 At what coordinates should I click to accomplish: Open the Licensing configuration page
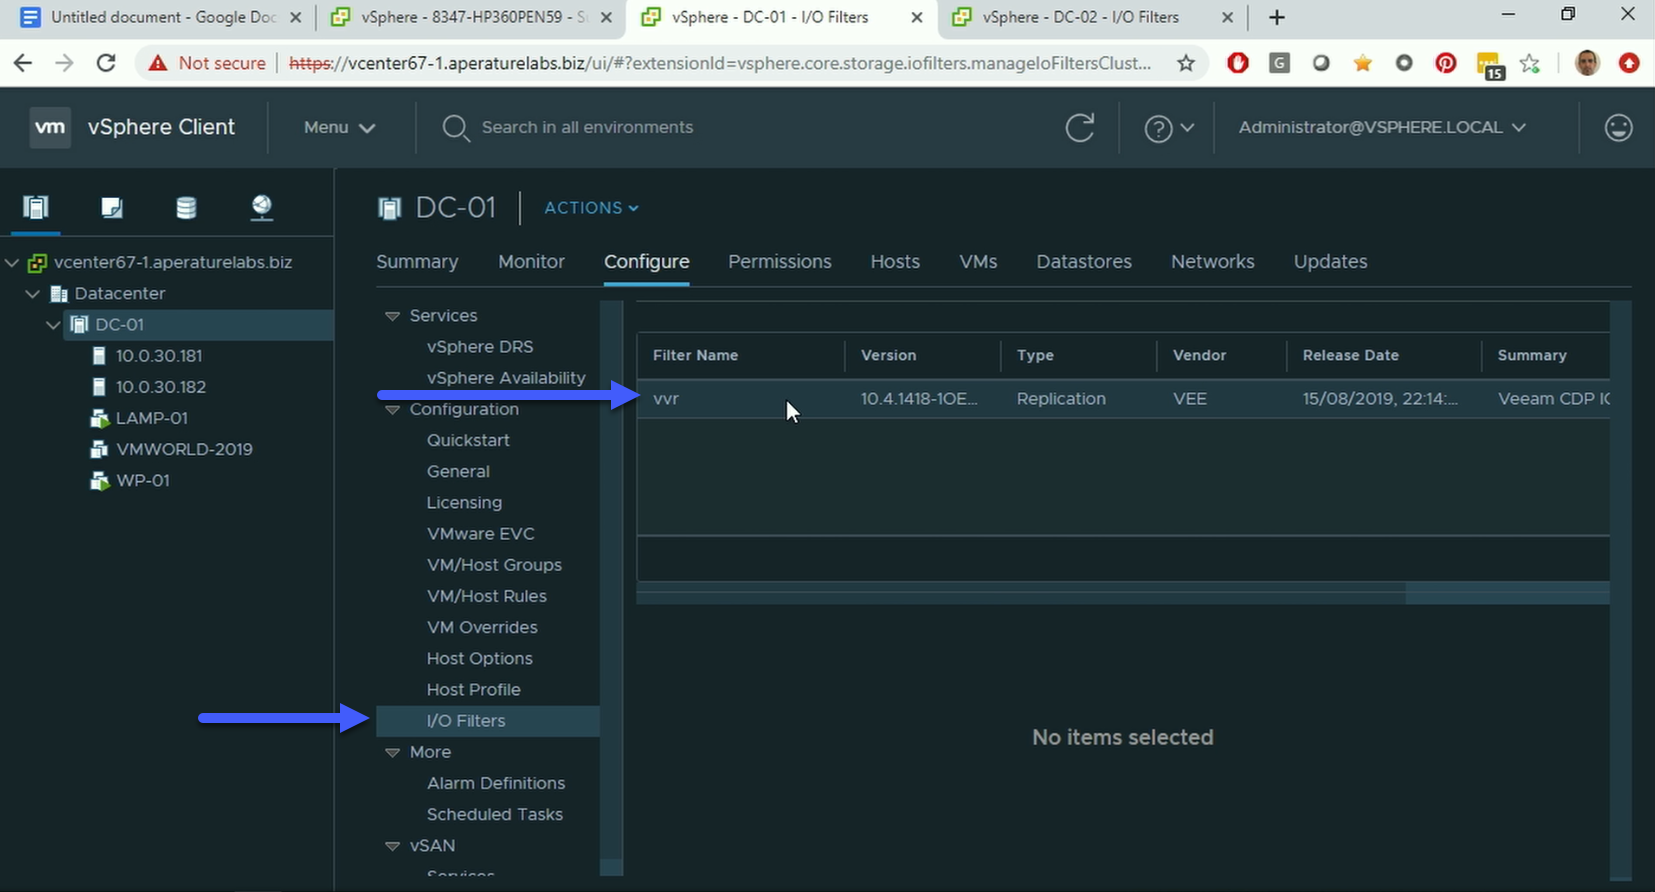tap(464, 502)
